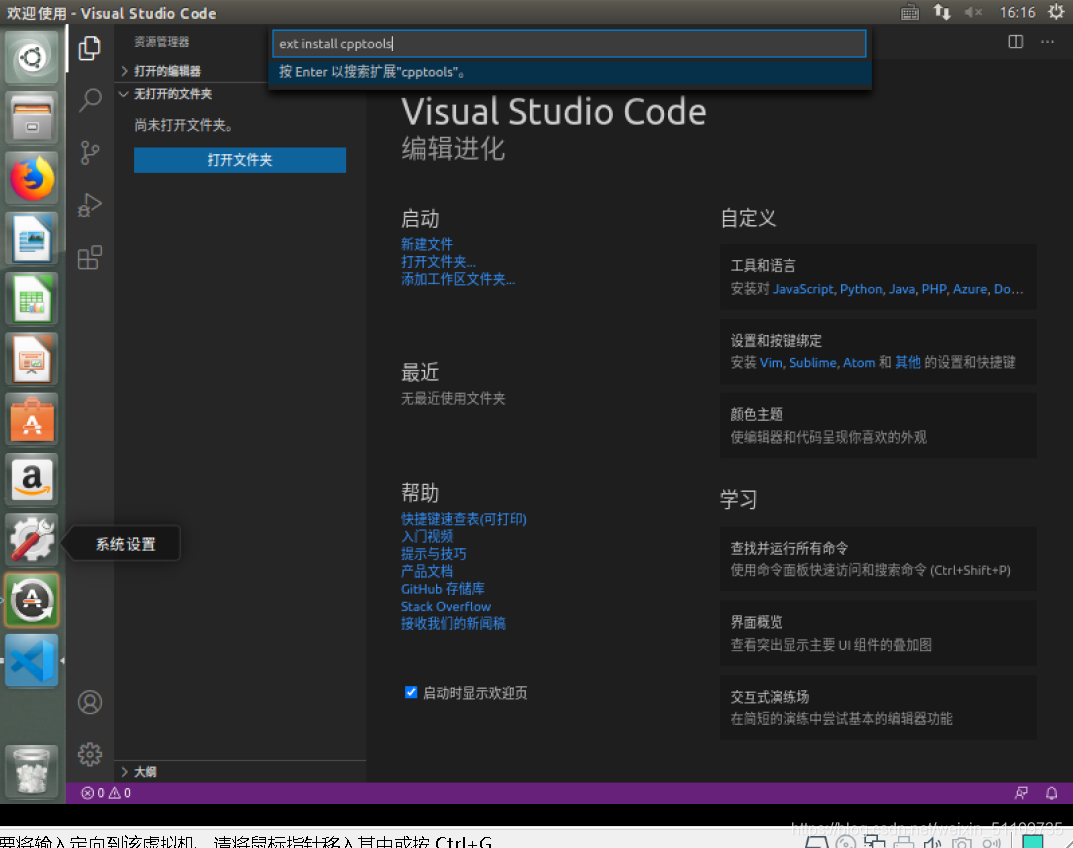Open the feedback icon in status bar

1021,793
